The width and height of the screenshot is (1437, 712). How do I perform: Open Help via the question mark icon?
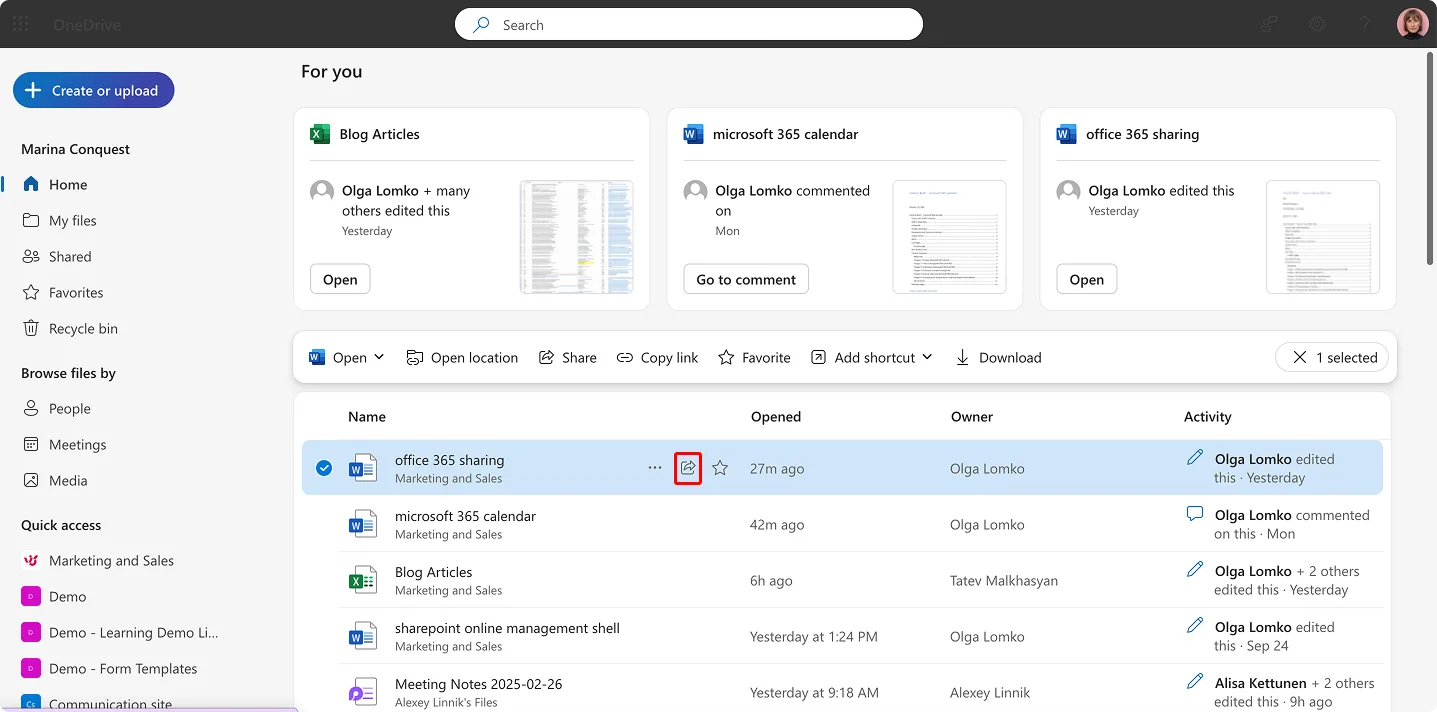tap(1364, 24)
